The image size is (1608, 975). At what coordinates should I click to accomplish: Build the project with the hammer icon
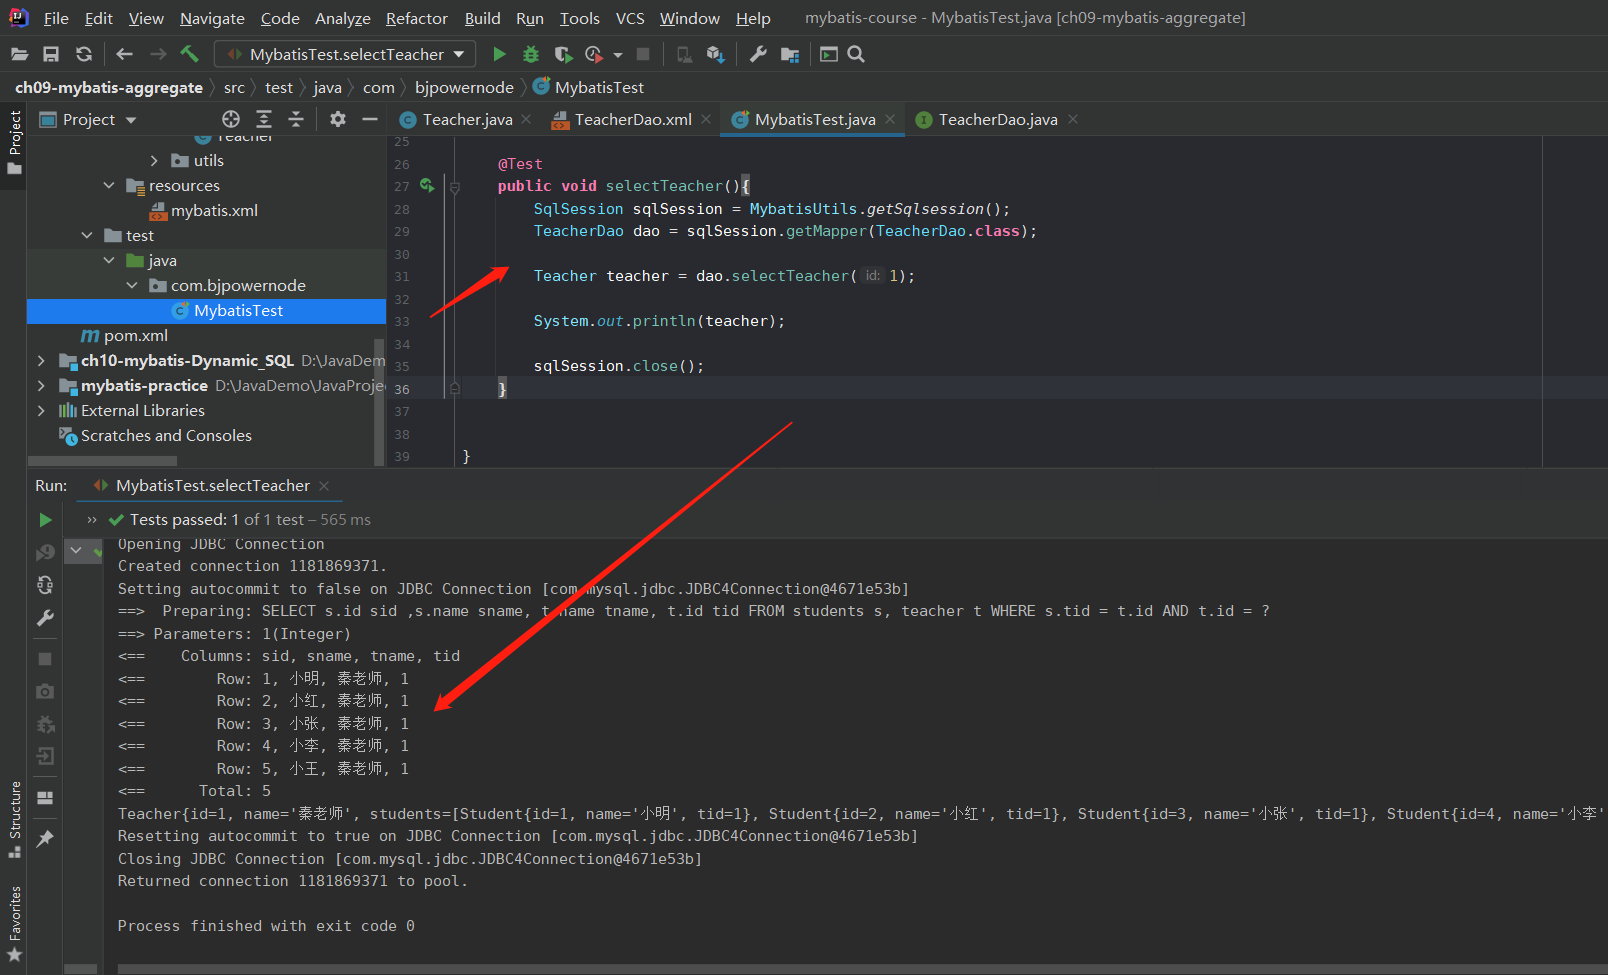(190, 54)
